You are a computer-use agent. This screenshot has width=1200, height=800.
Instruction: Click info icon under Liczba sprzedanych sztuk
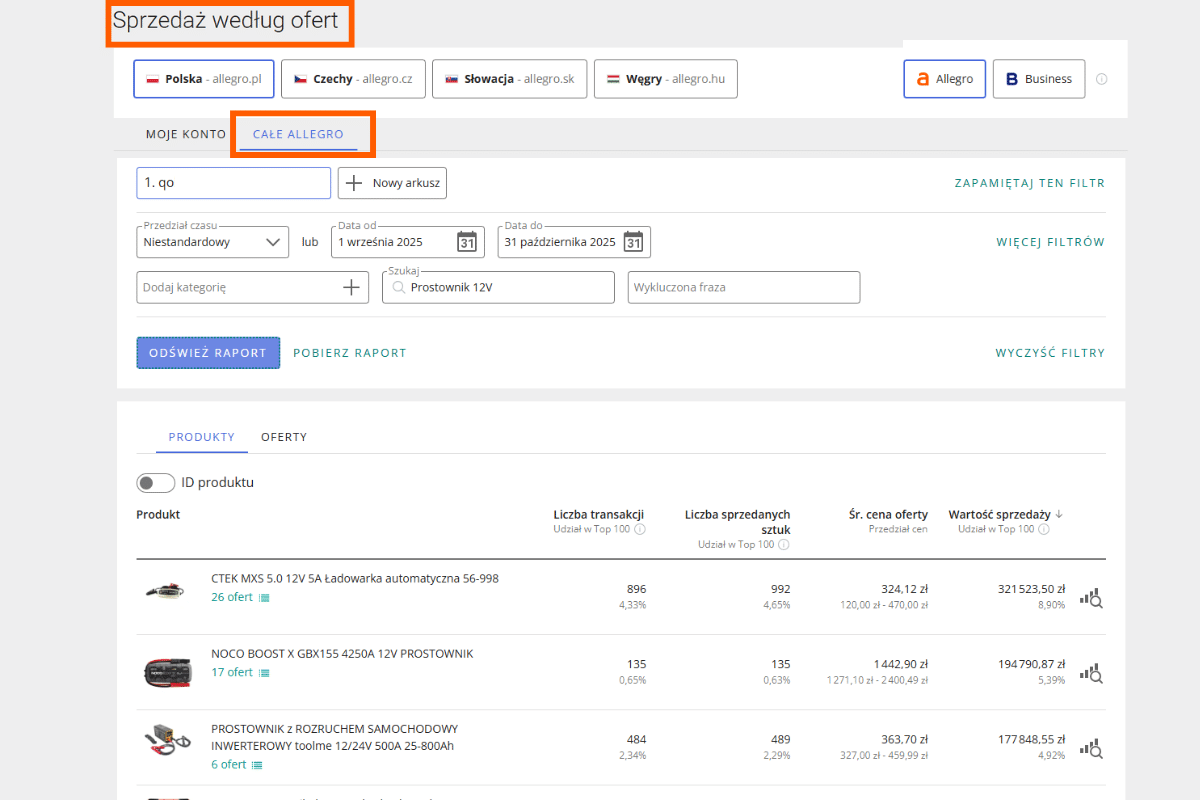(783, 544)
